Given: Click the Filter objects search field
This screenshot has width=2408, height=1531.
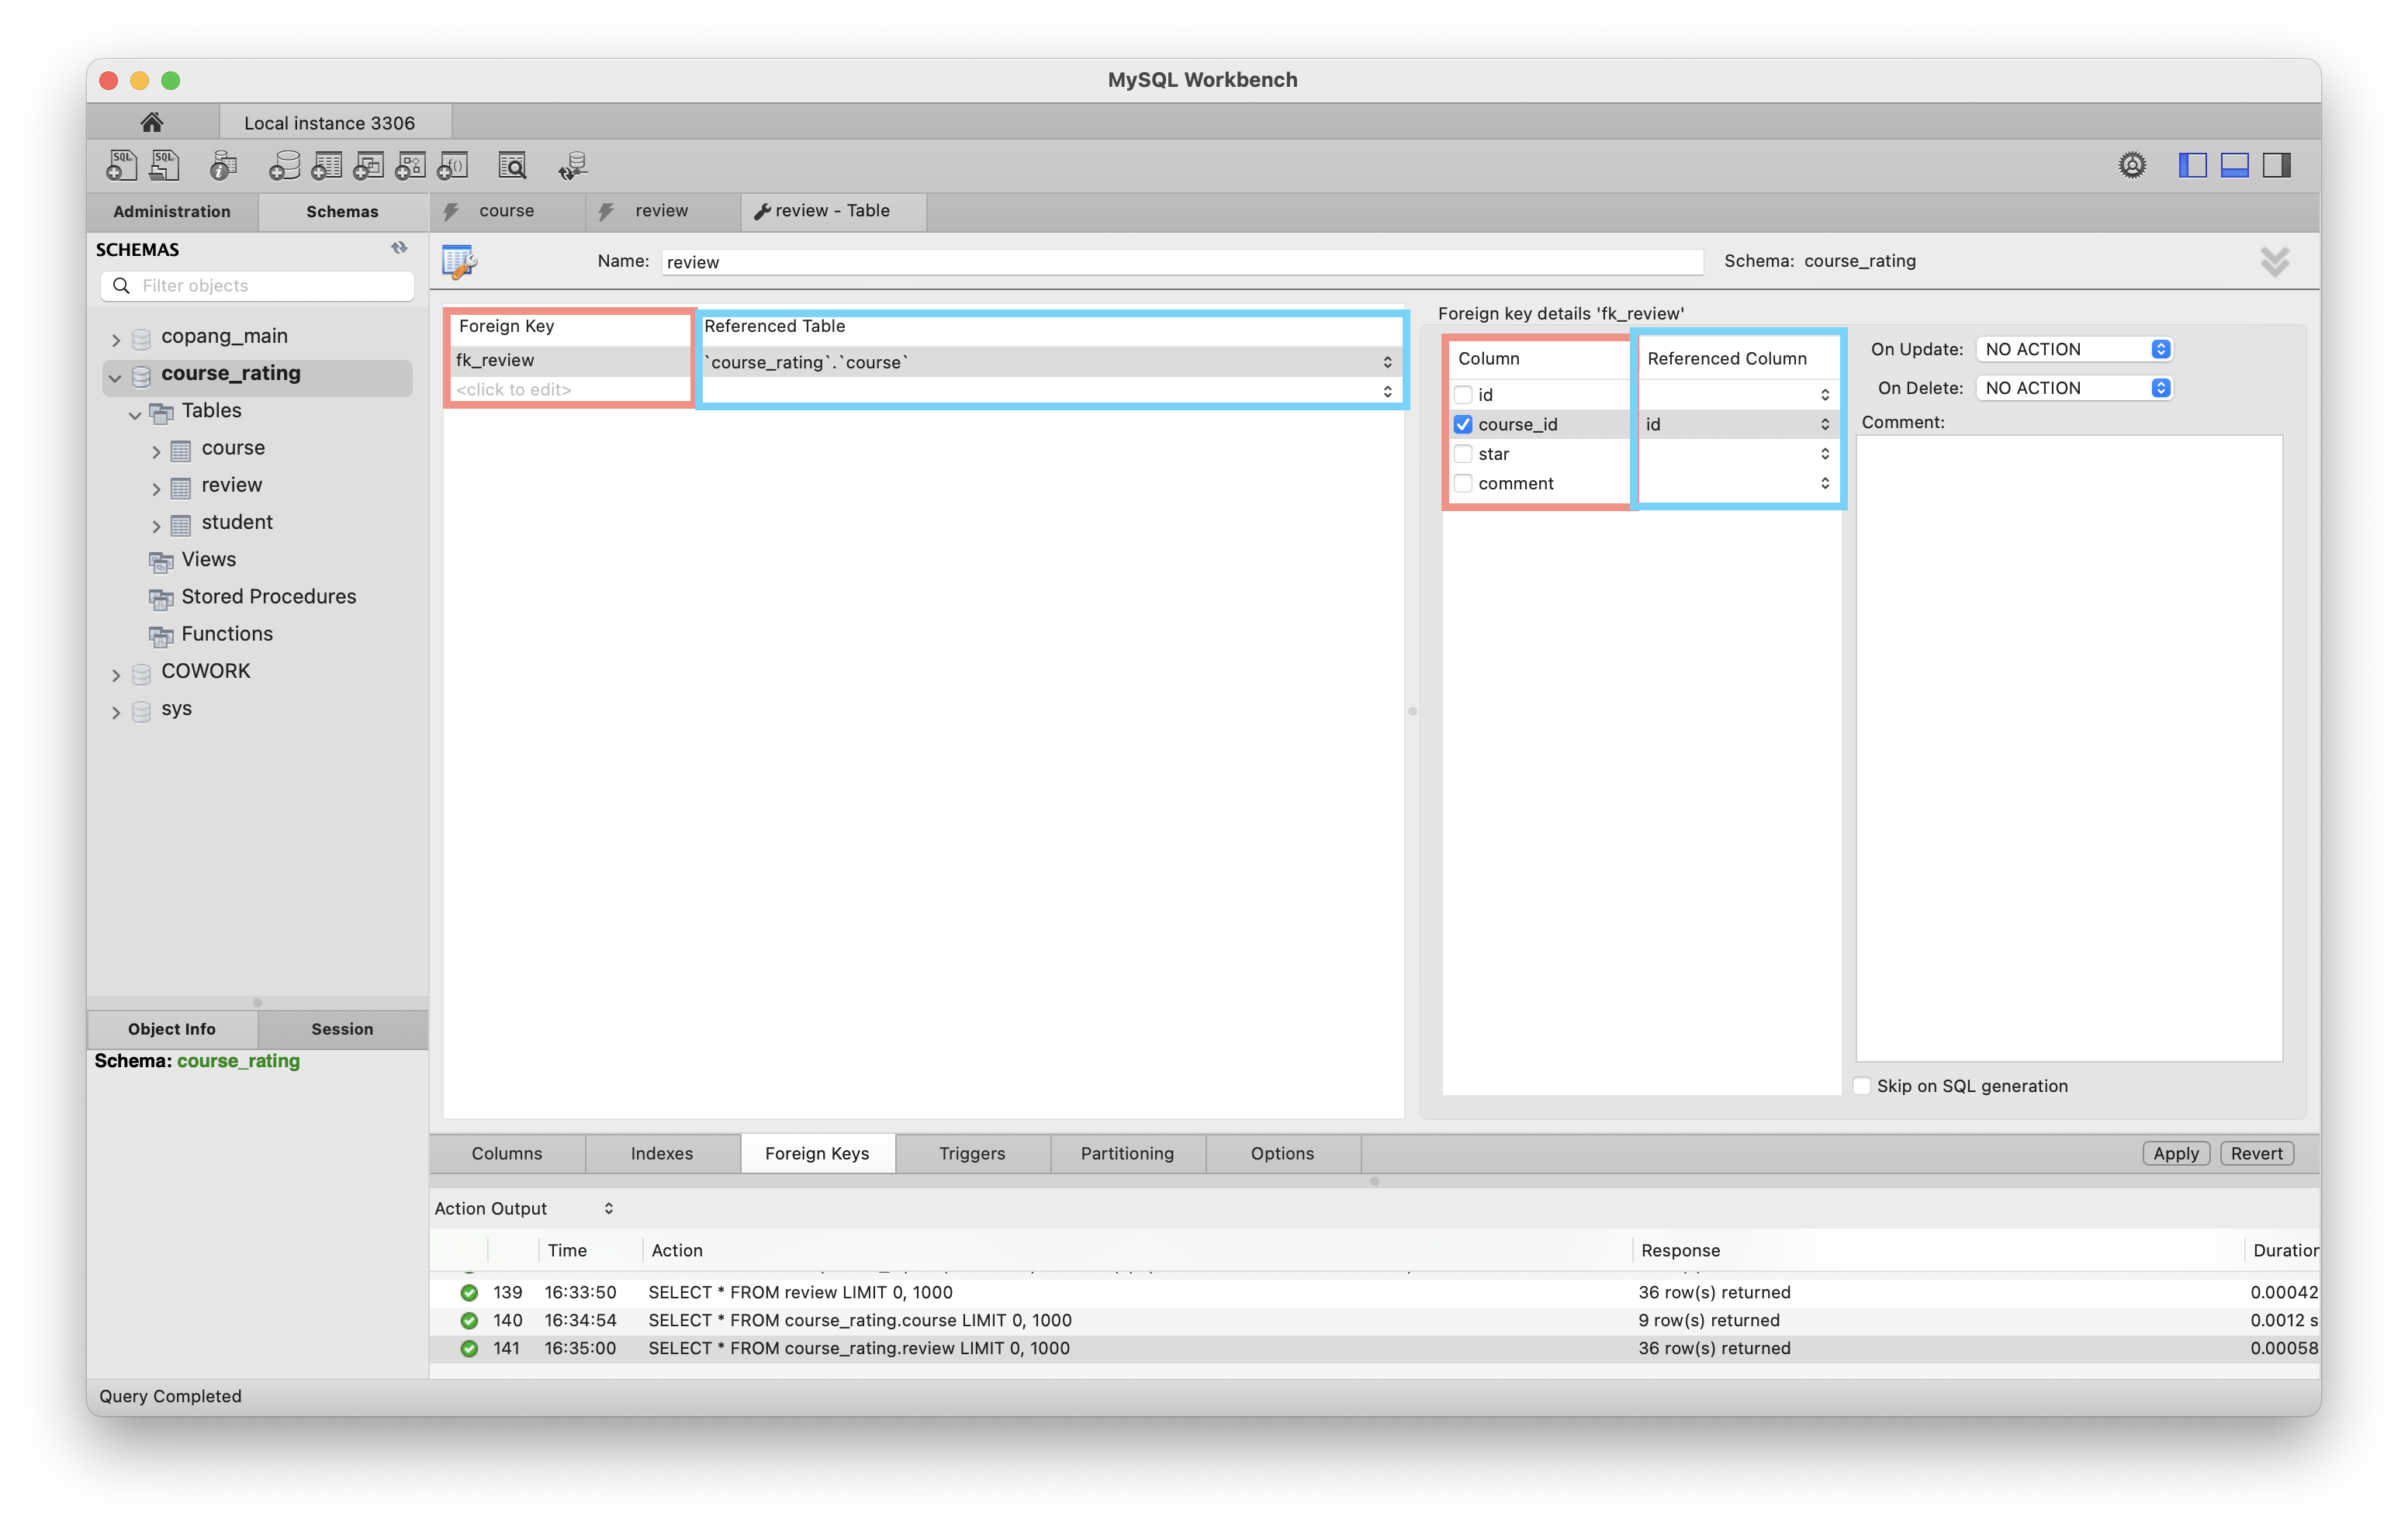Looking at the screenshot, I should tap(270, 286).
